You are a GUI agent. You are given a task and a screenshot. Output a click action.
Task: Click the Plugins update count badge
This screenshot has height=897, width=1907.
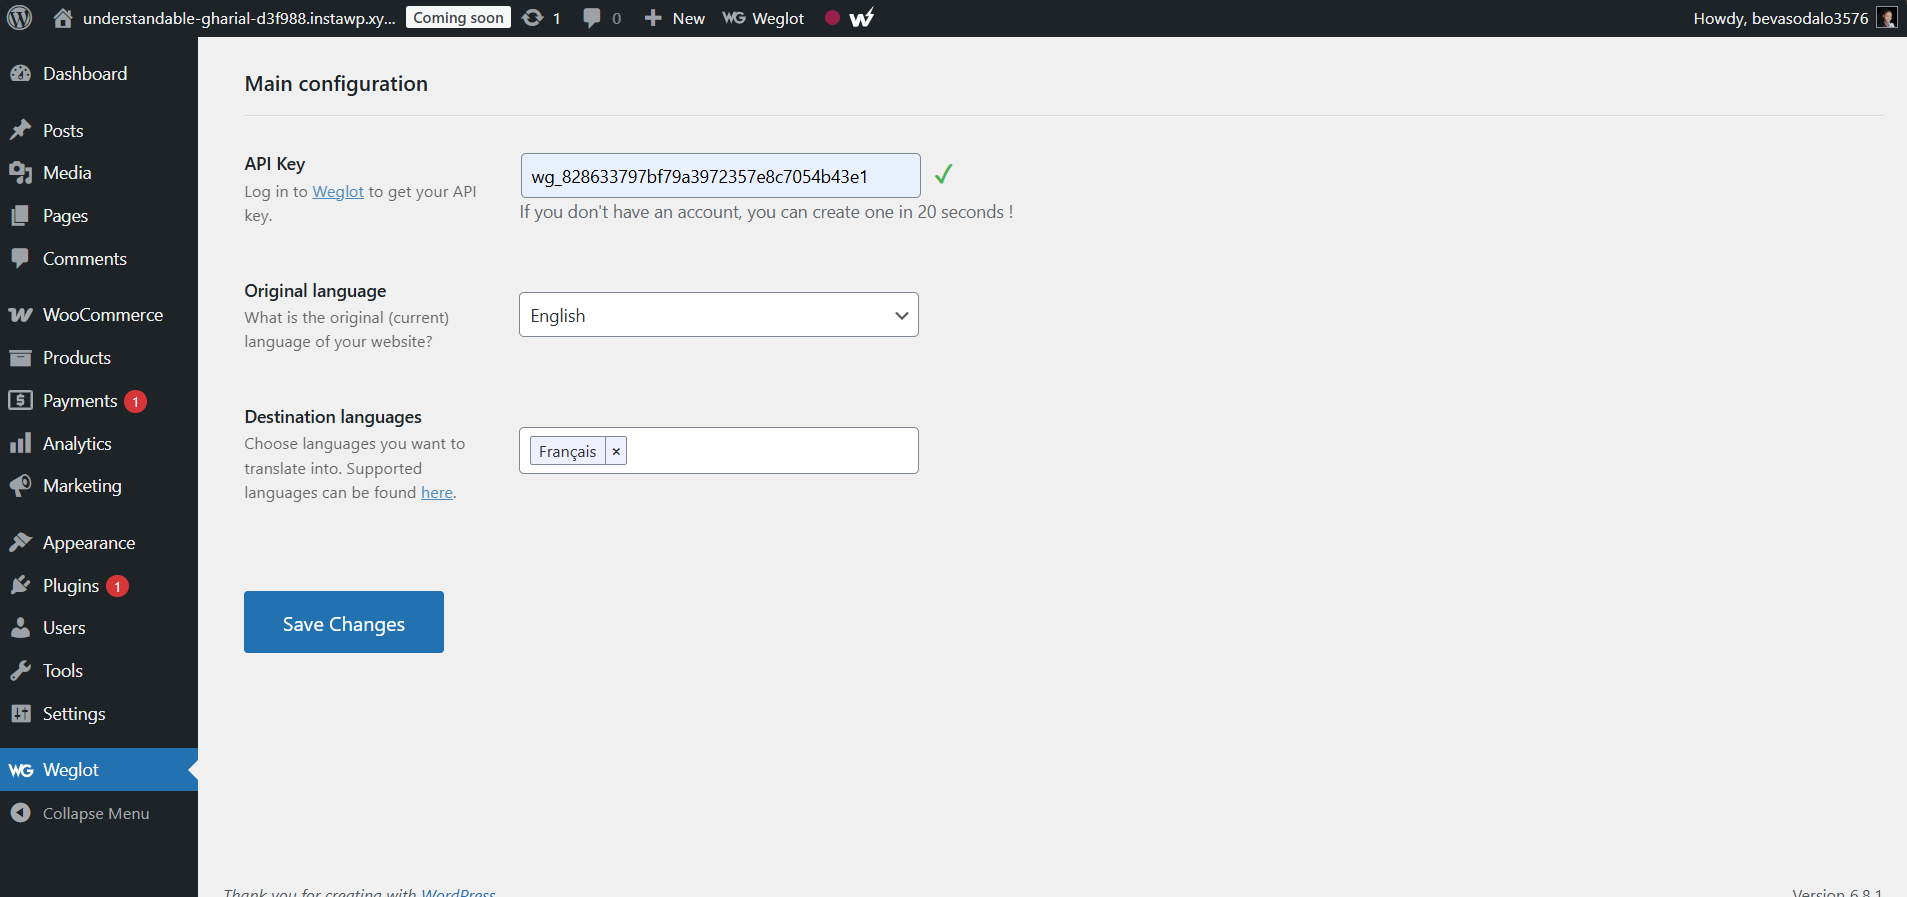click(117, 586)
